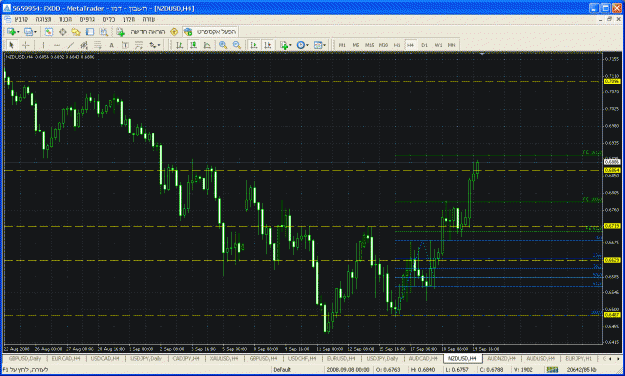Toggle the Expert Advisors button
This screenshot has width=625, height=376.
210,31
